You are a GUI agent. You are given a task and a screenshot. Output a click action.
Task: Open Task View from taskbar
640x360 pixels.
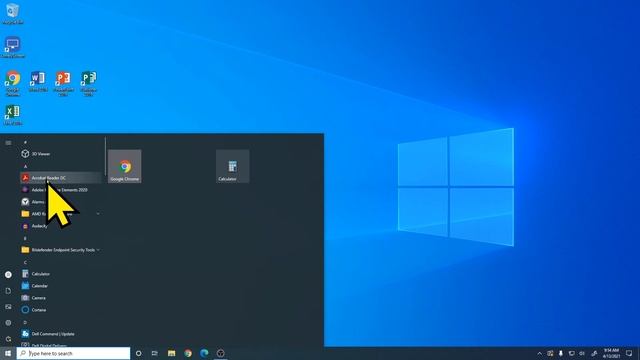155,353
